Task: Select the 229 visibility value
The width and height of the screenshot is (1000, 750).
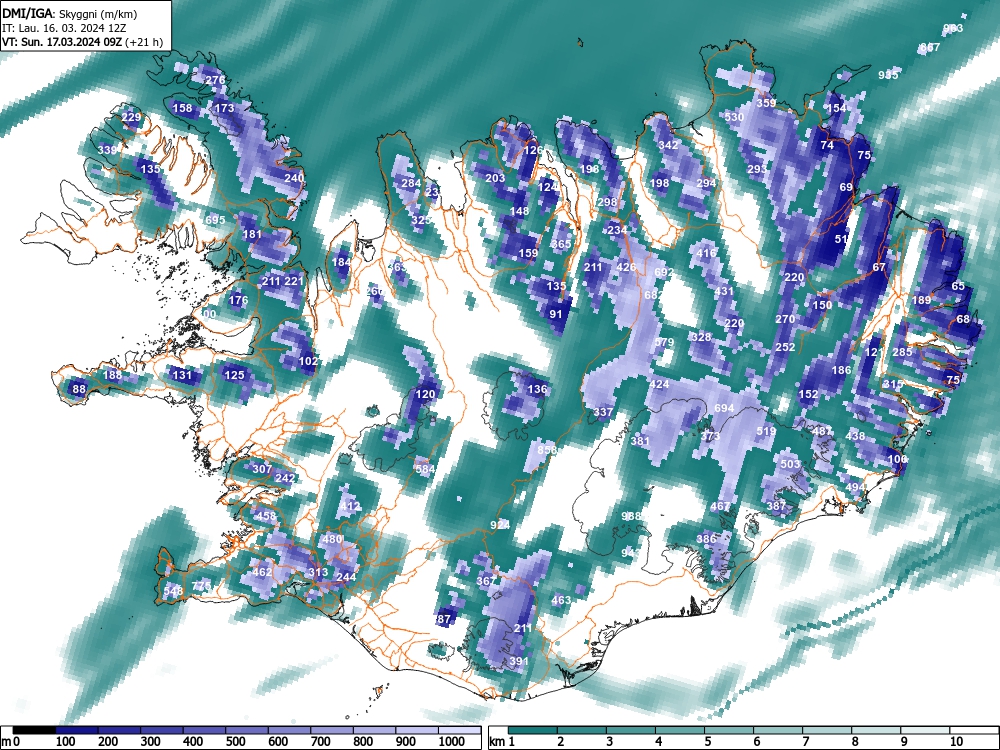Action: click(x=131, y=117)
